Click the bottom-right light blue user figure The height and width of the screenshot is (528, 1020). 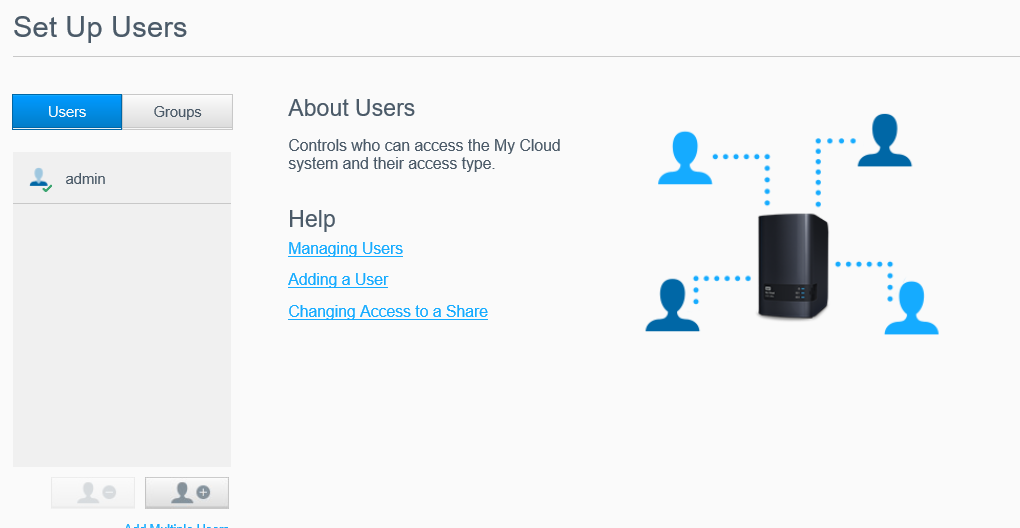(911, 308)
